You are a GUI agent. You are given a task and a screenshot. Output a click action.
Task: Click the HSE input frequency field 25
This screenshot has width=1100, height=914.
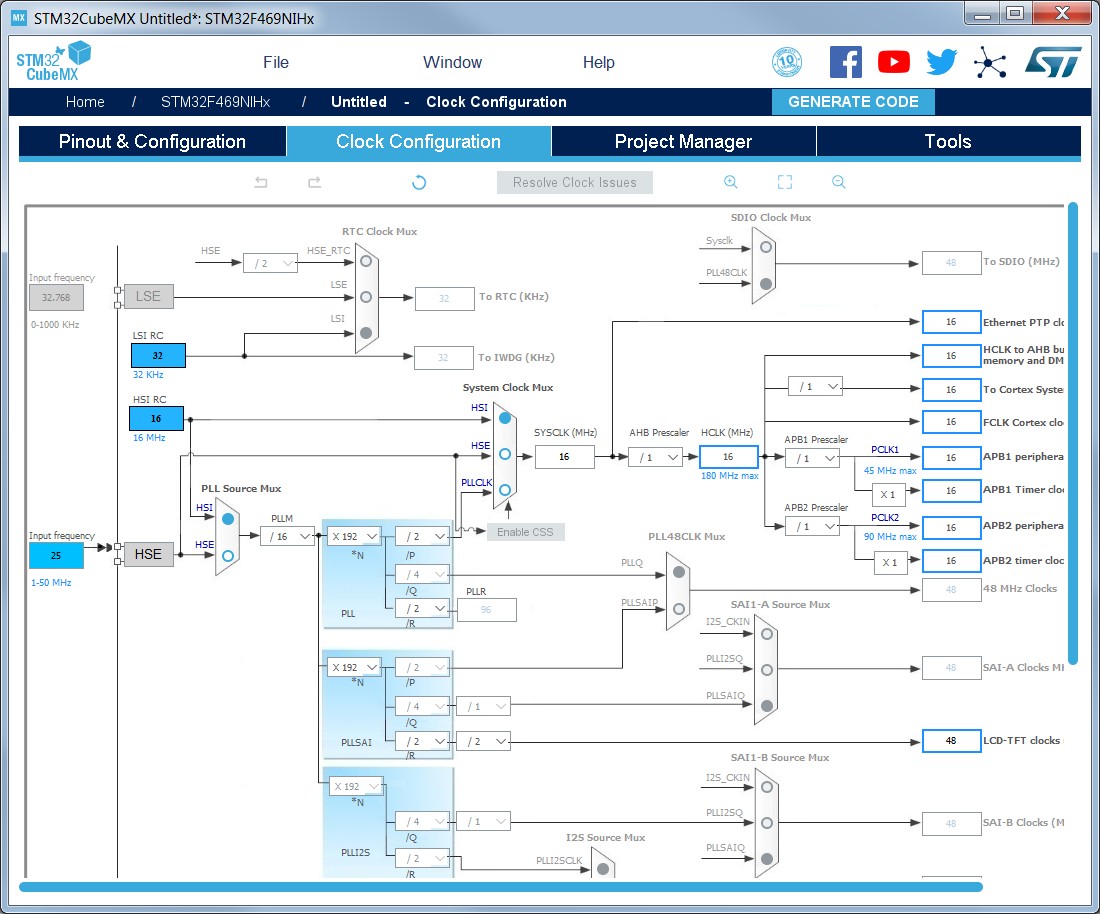(56, 556)
